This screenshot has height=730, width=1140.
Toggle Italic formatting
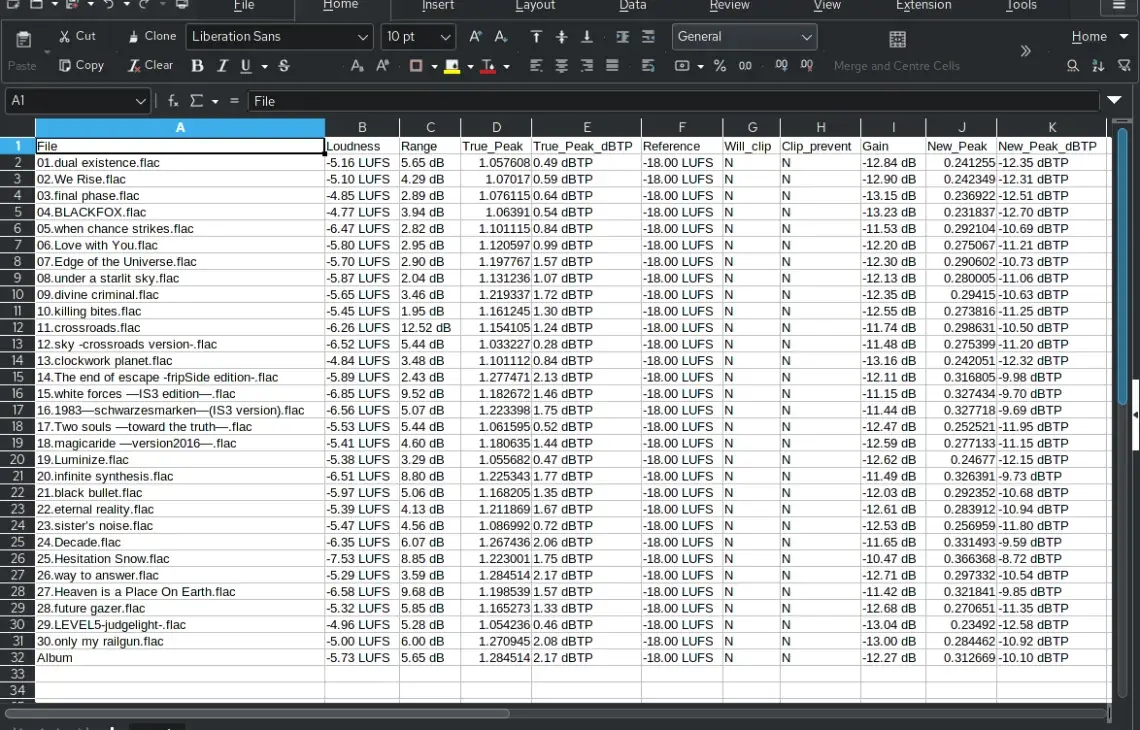222,66
